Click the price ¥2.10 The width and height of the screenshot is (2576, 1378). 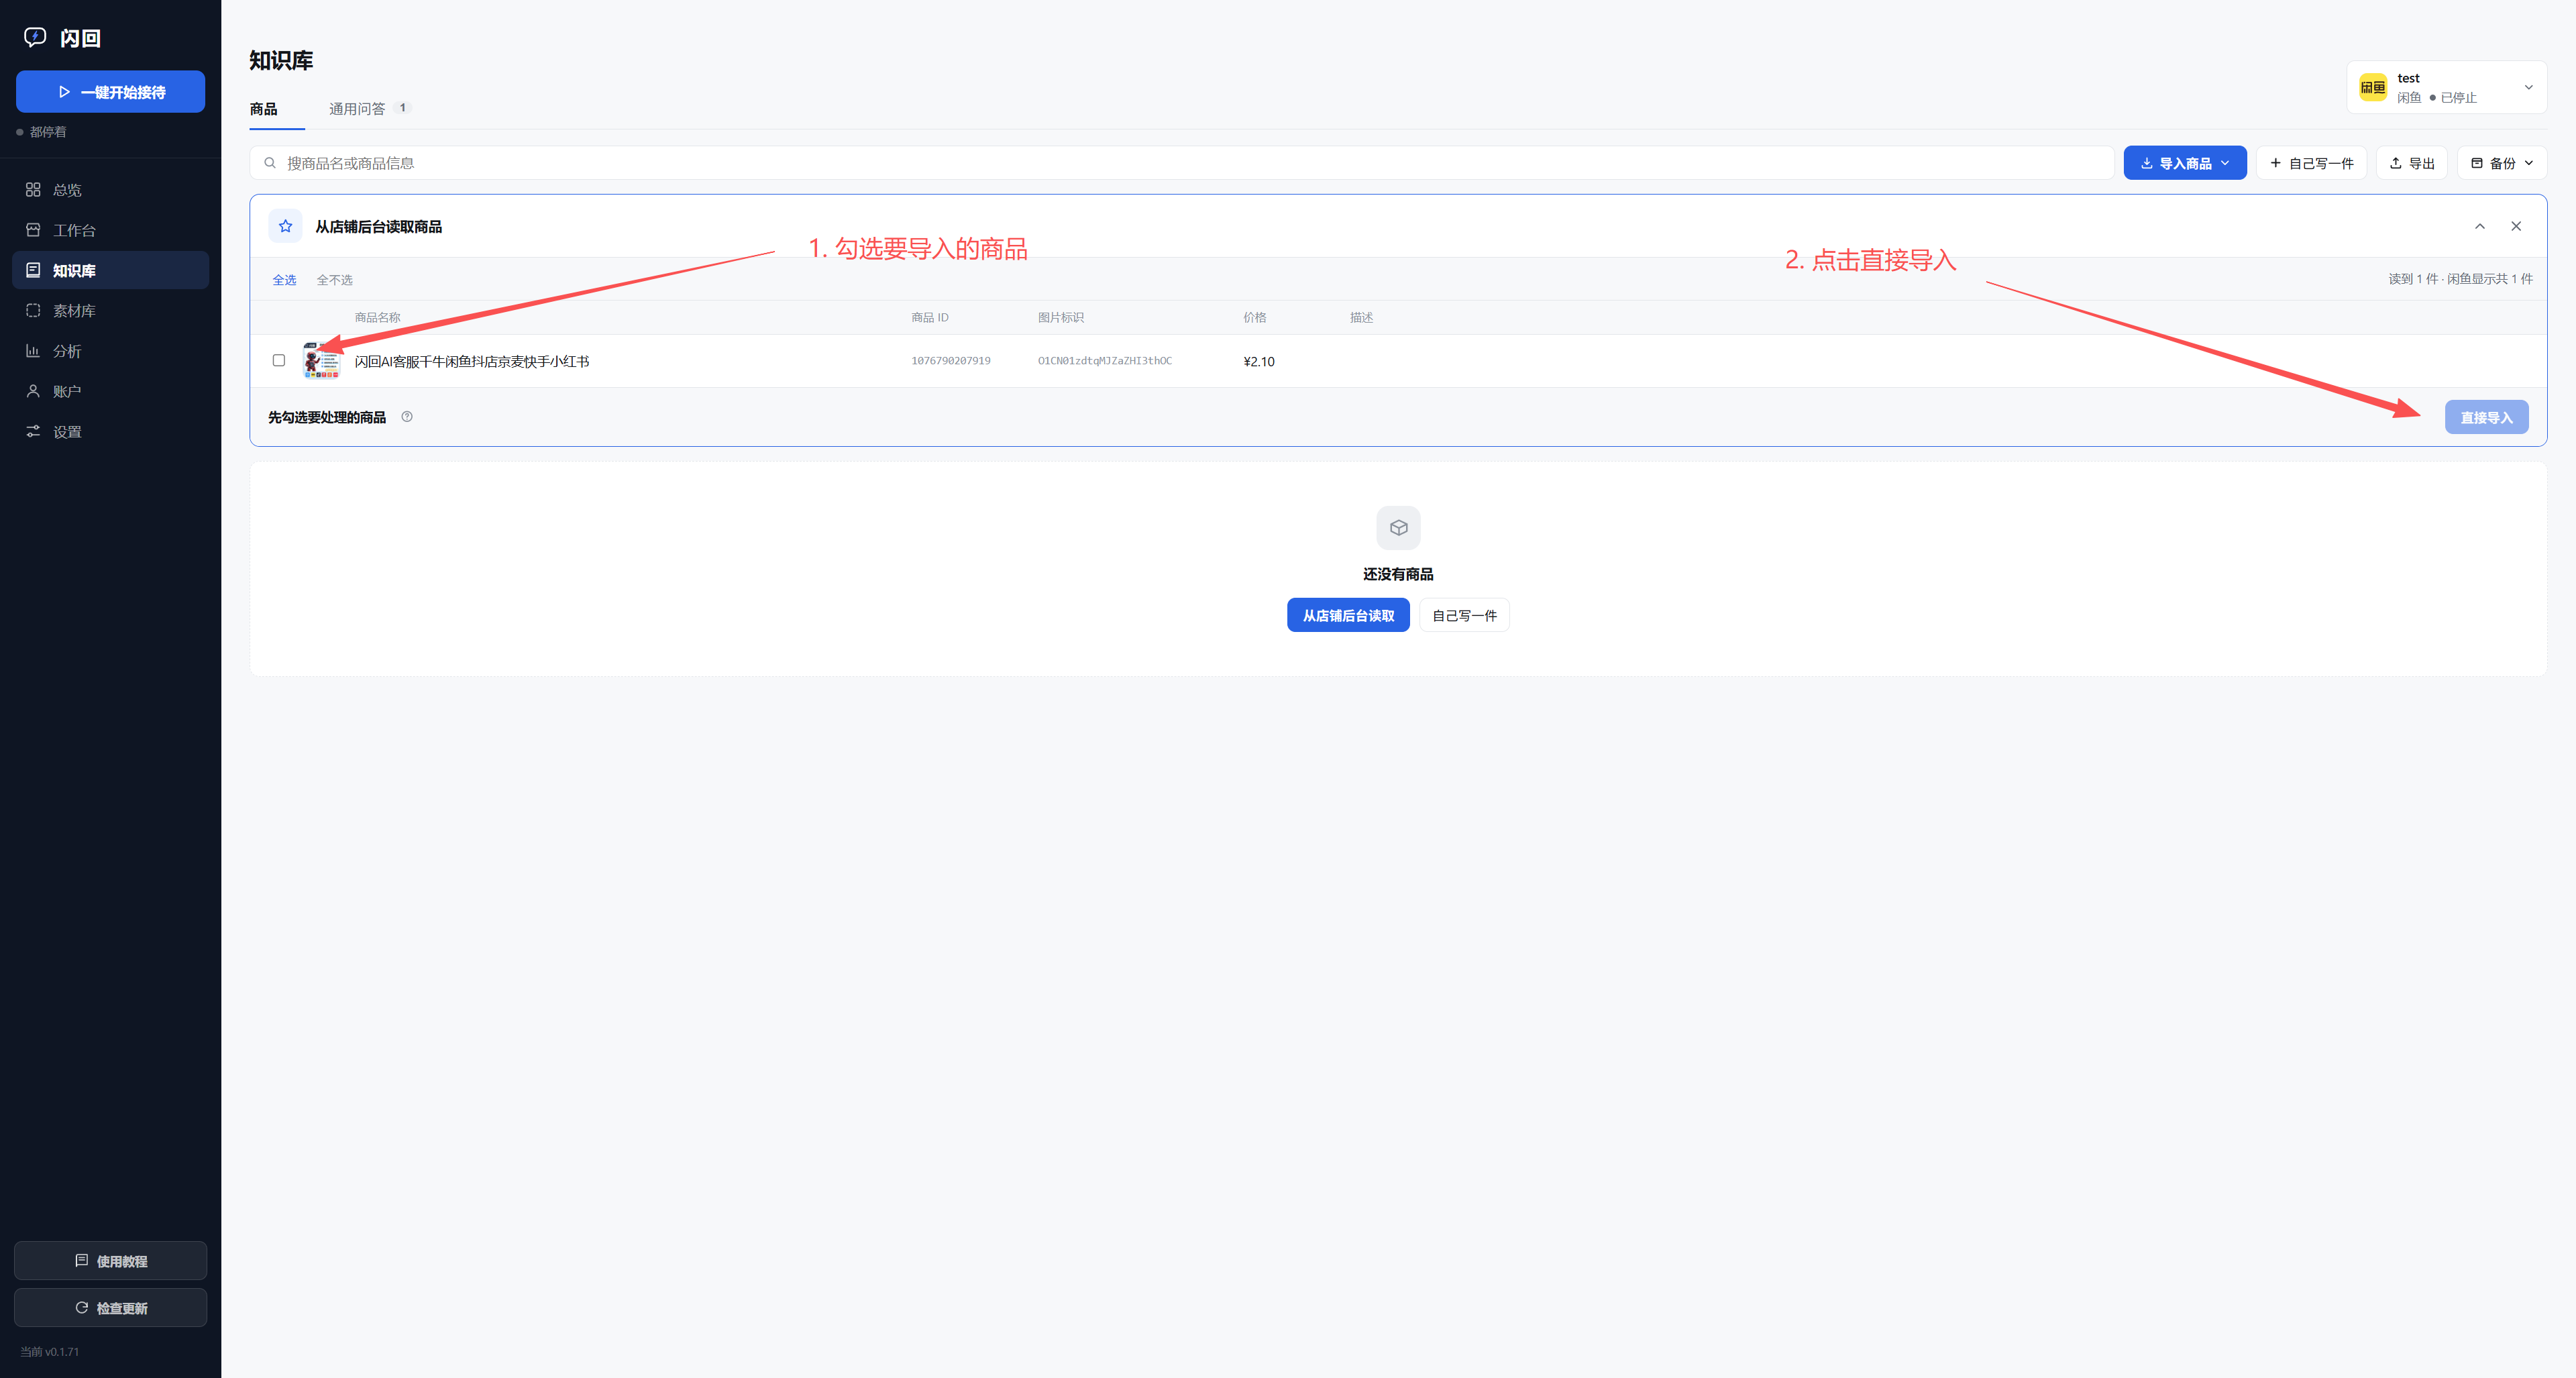[1258, 362]
